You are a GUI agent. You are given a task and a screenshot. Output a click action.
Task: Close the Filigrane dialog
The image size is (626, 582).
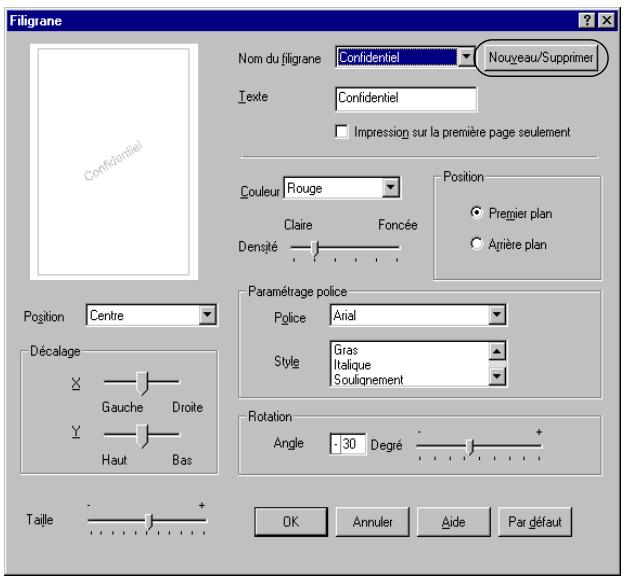pos(606,20)
